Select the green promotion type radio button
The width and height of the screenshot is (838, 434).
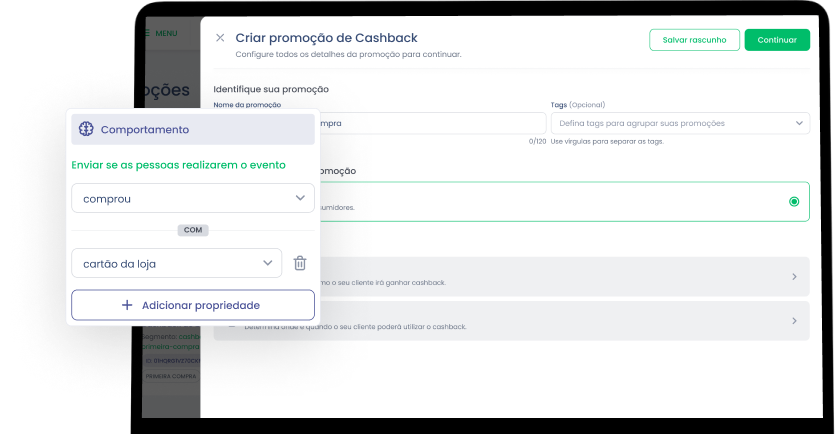tap(794, 201)
